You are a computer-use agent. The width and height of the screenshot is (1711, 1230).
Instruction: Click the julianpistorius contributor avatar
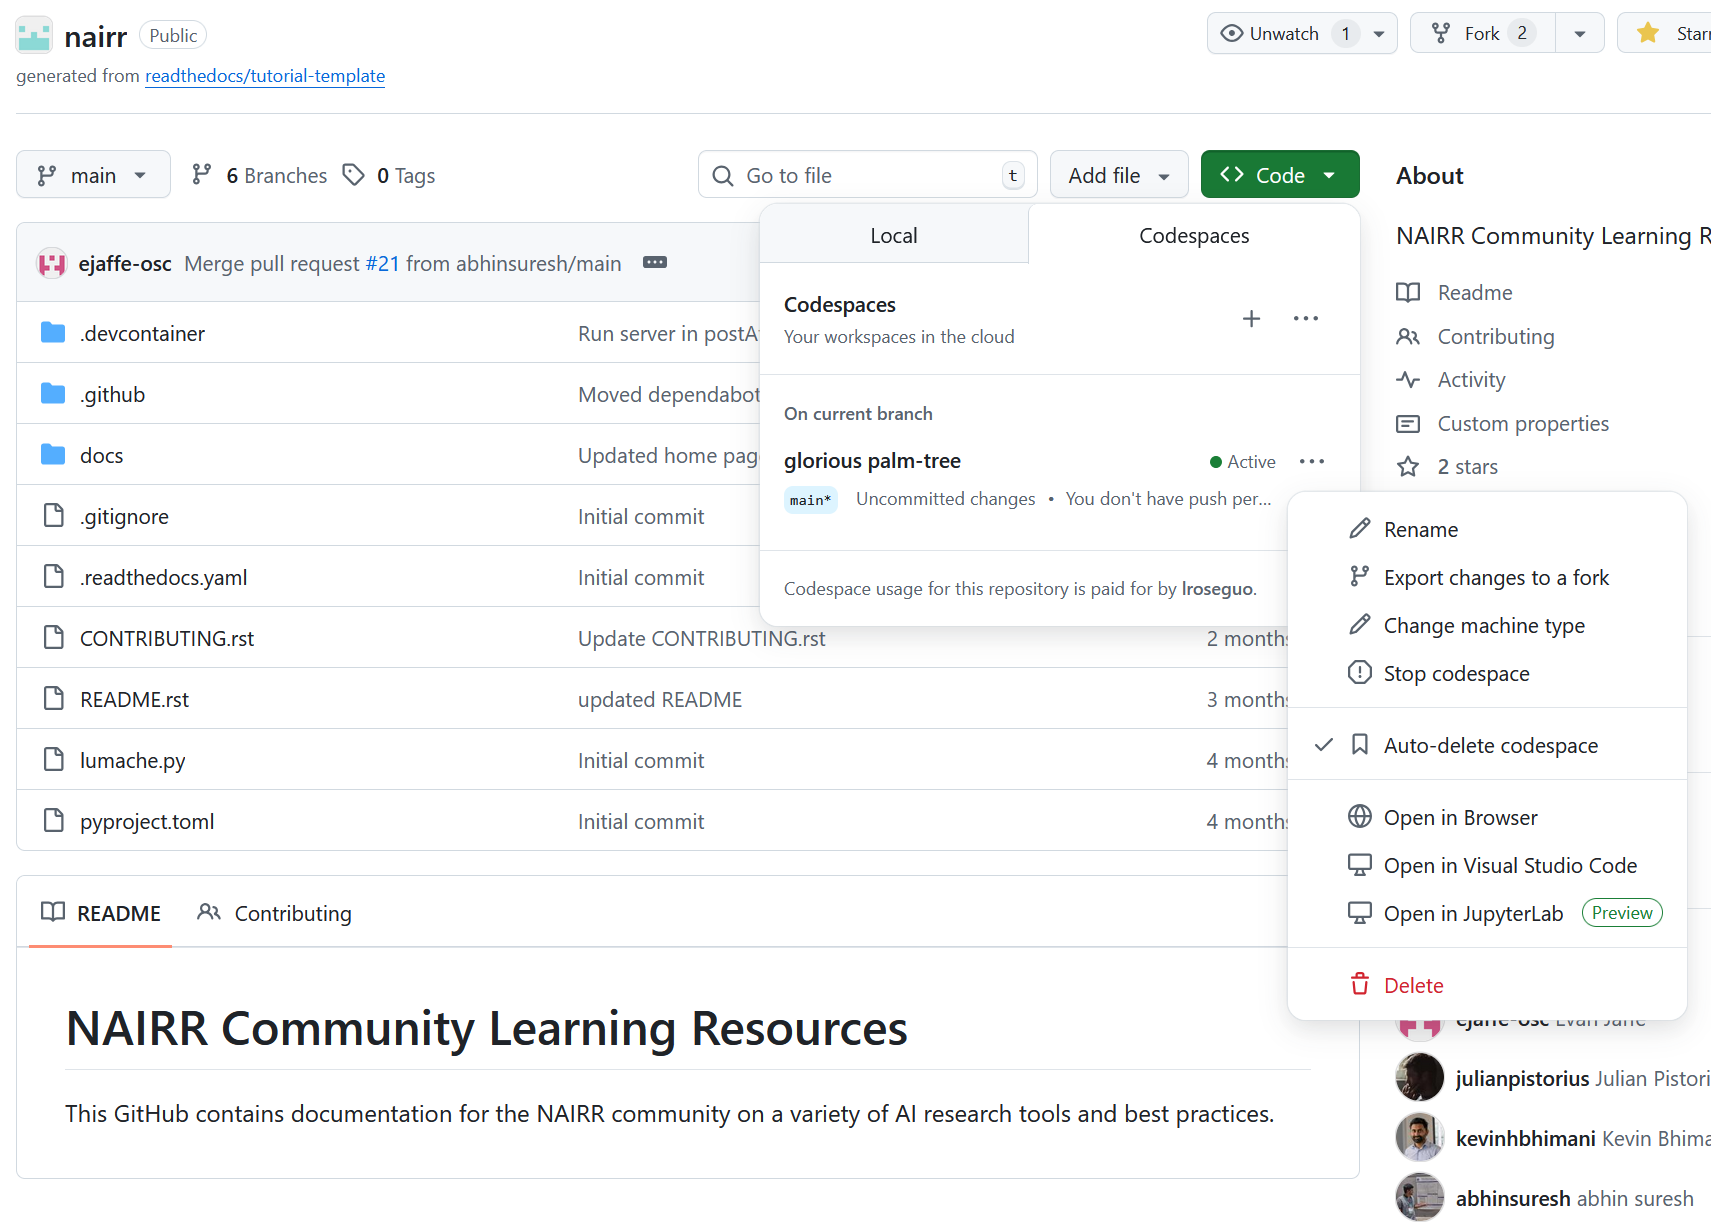[x=1420, y=1078]
